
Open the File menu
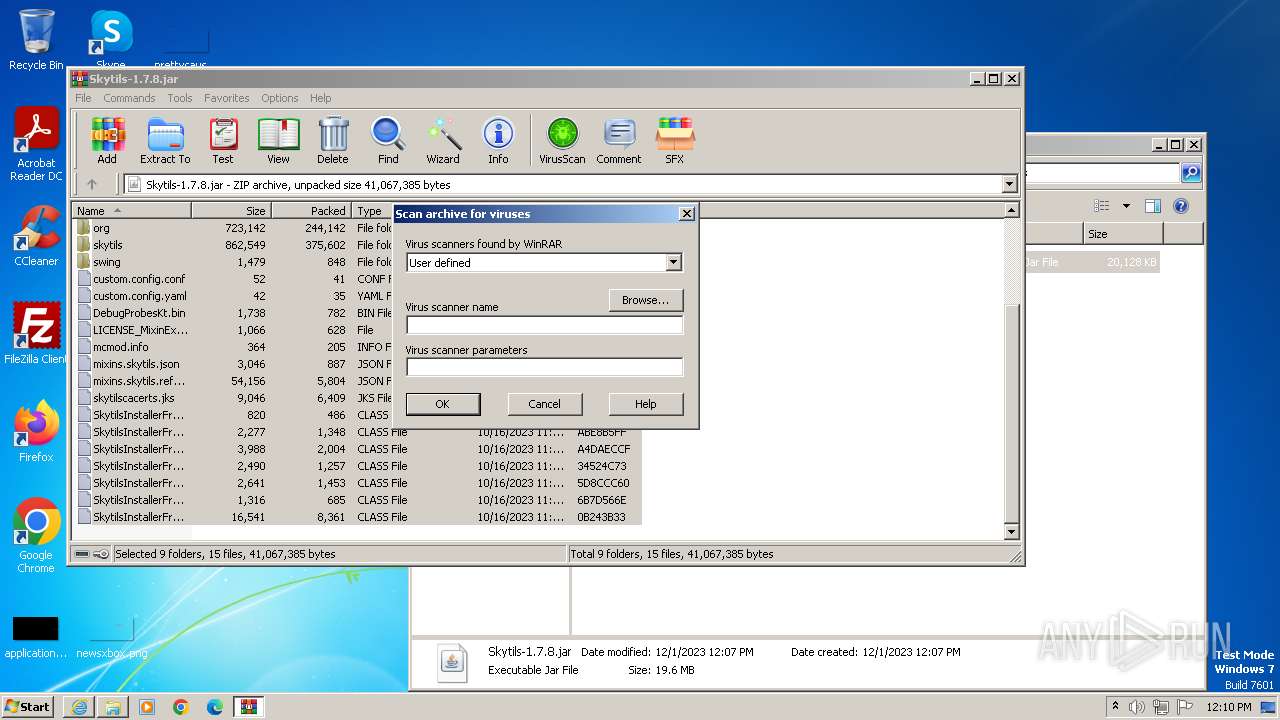83,98
